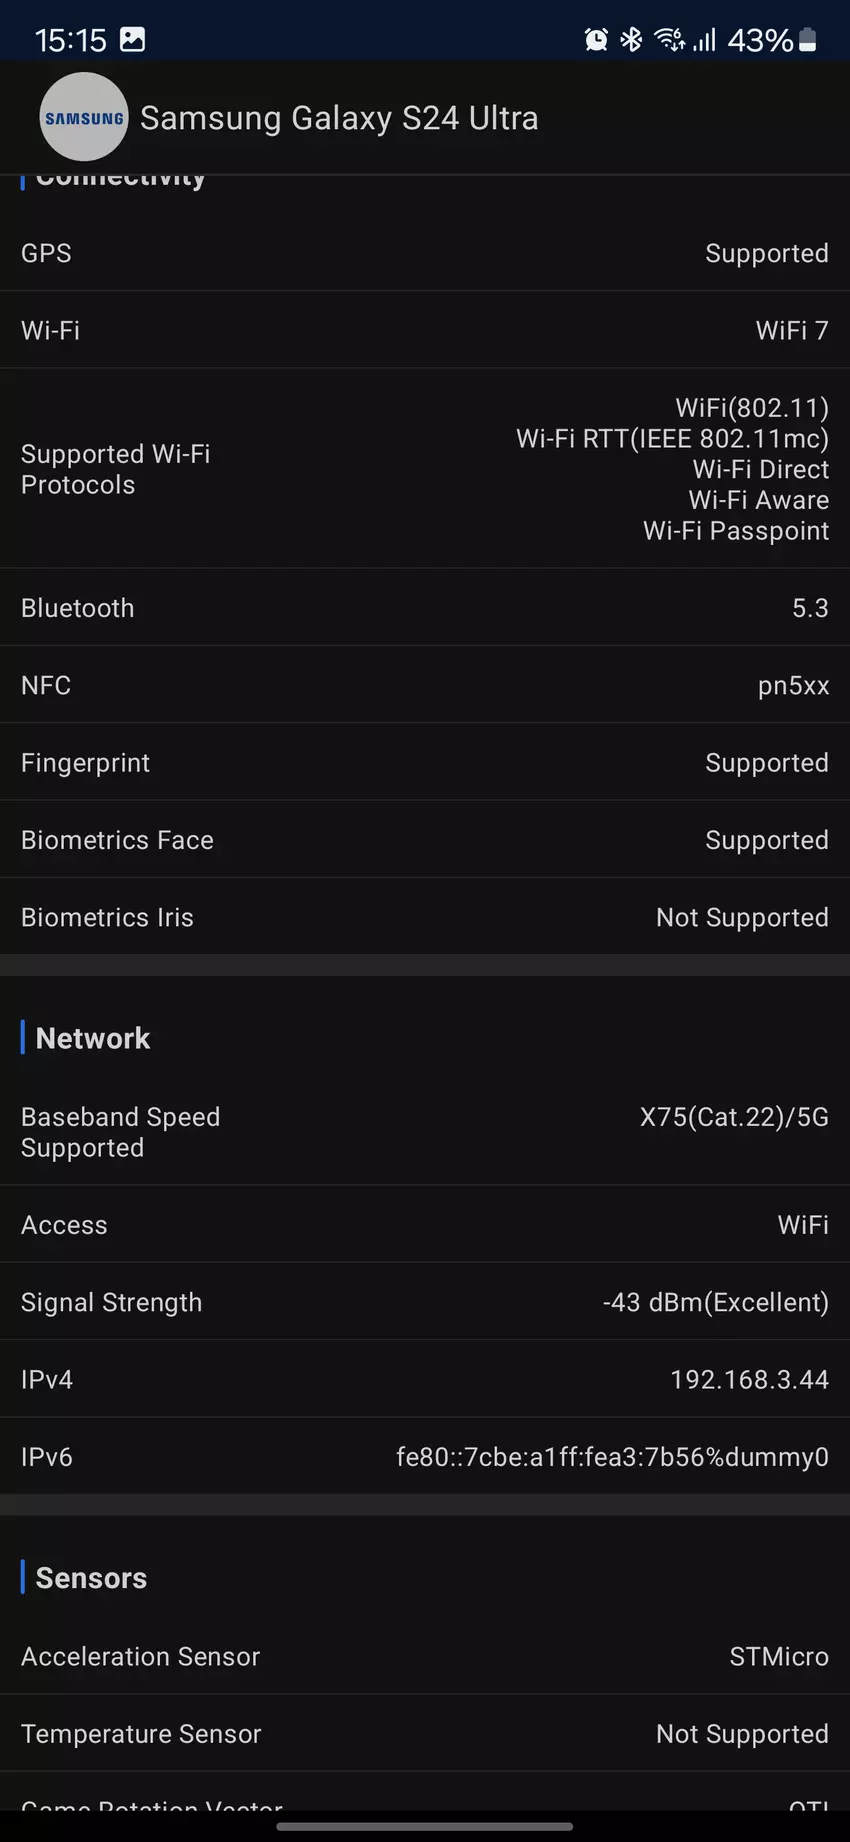
Task: Tap the NFC pn5xx row
Action: coord(425,685)
